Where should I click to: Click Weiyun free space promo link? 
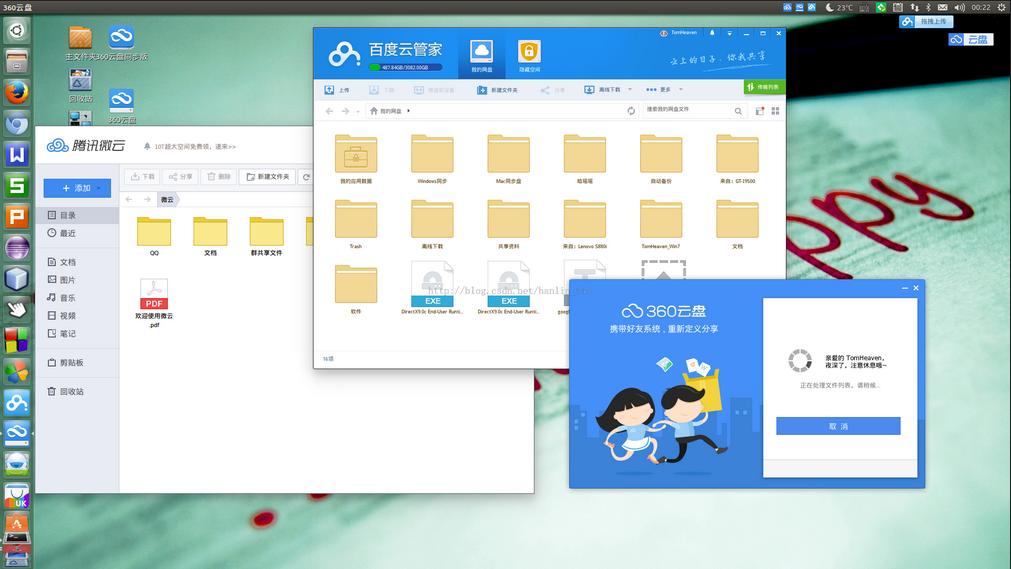pos(195,146)
